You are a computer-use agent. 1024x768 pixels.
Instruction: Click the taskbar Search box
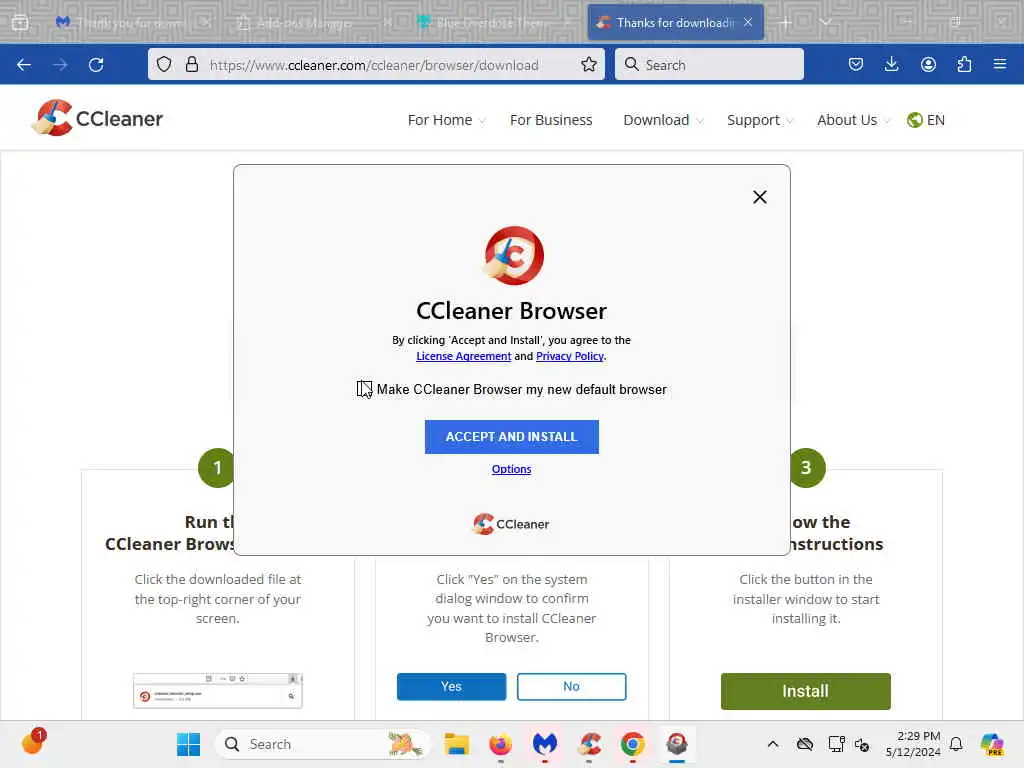point(323,744)
